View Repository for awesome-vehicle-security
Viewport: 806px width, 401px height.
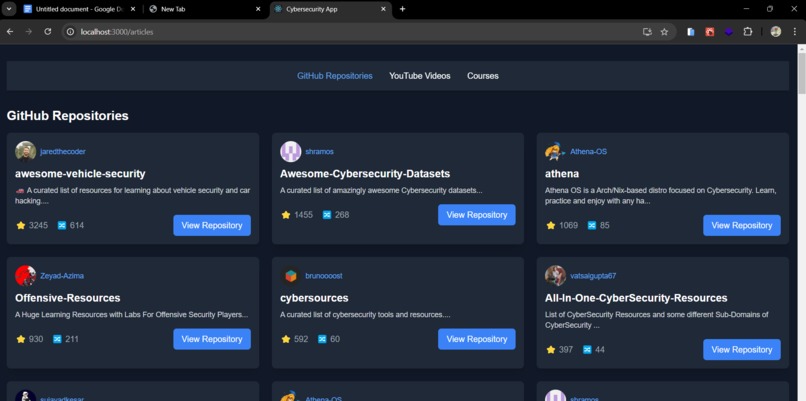212,225
